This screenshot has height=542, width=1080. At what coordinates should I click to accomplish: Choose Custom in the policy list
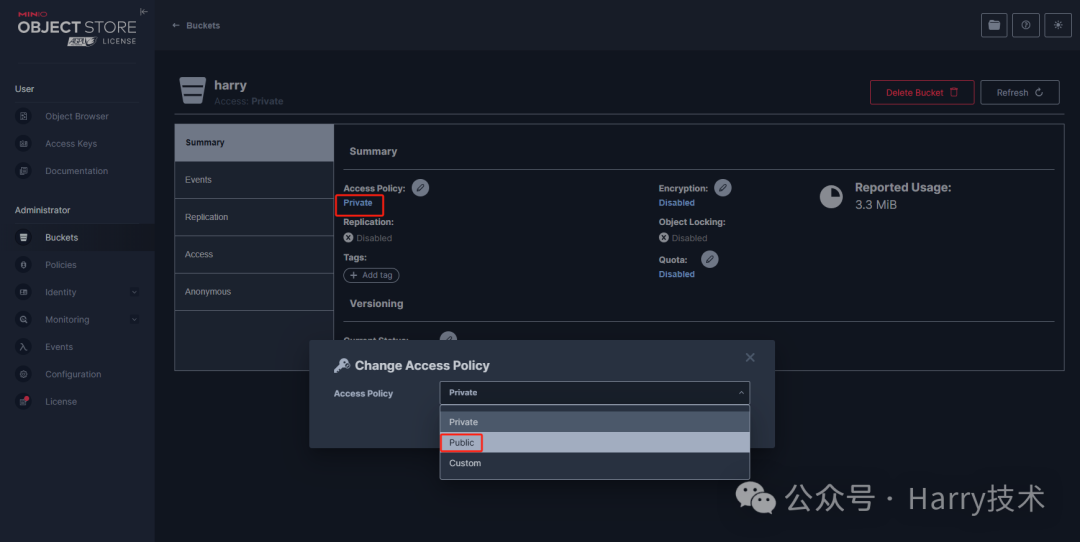tap(465, 463)
